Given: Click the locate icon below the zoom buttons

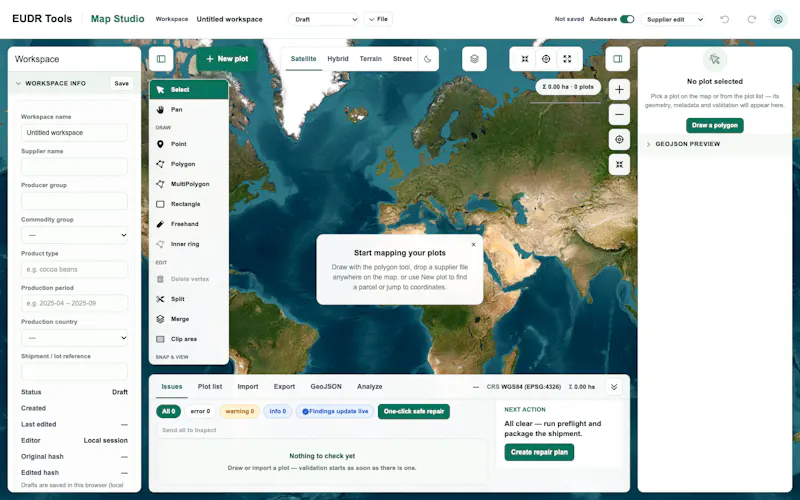Looking at the screenshot, I should (619, 139).
